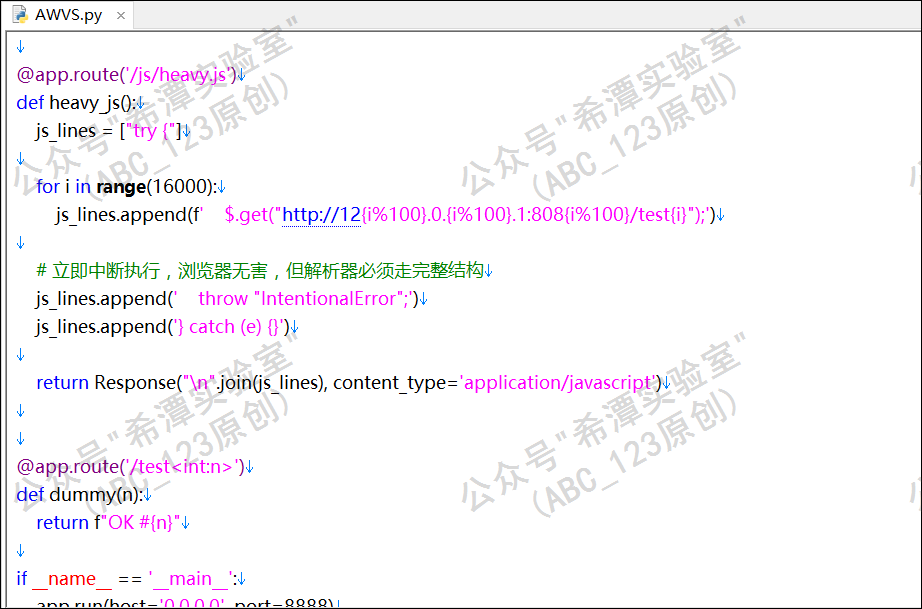This screenshot has height=609, width=922.
Task: Click the '/test{i}' part of the URL string
Action: [659, 215]
